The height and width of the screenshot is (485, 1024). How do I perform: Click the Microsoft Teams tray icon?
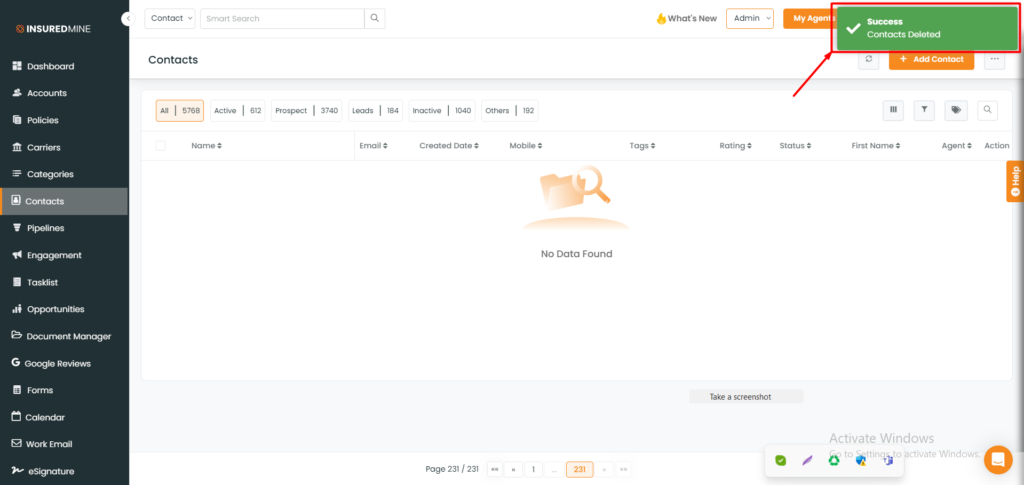tap(888, 460)
